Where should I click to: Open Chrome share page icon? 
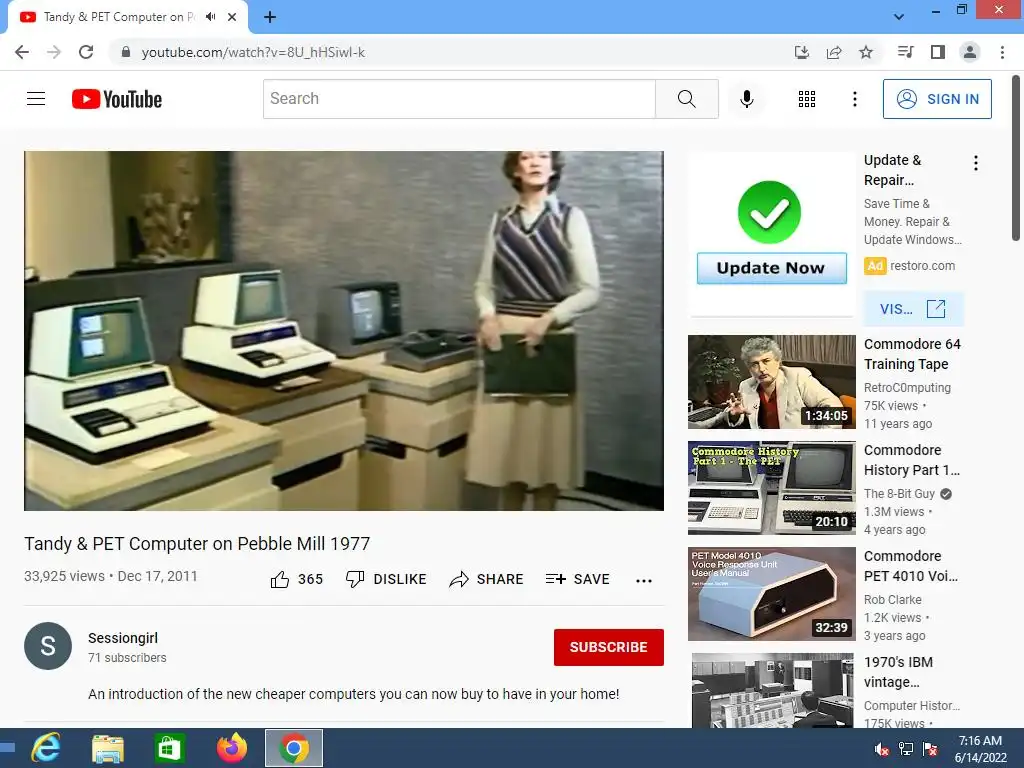[x=834, y=52]
